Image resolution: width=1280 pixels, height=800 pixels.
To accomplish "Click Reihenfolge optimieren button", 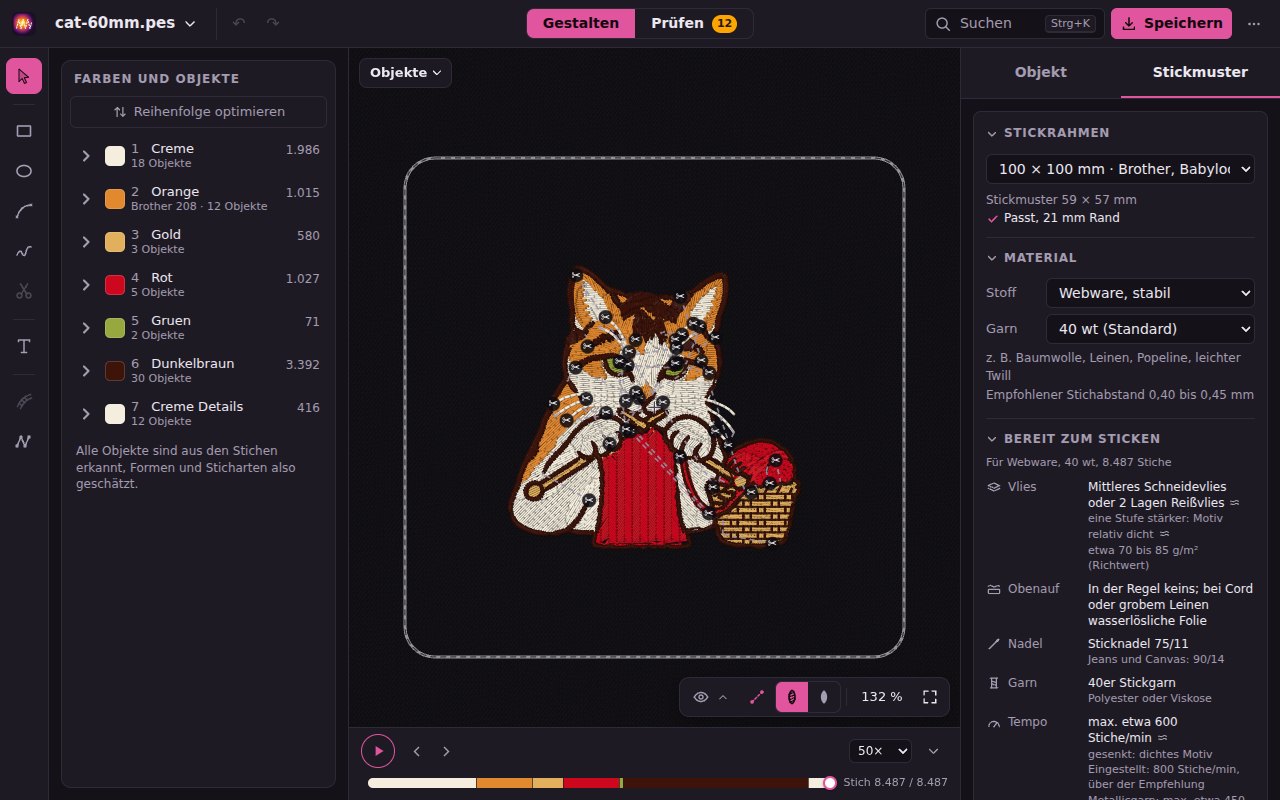I will (x=198, y=112).
